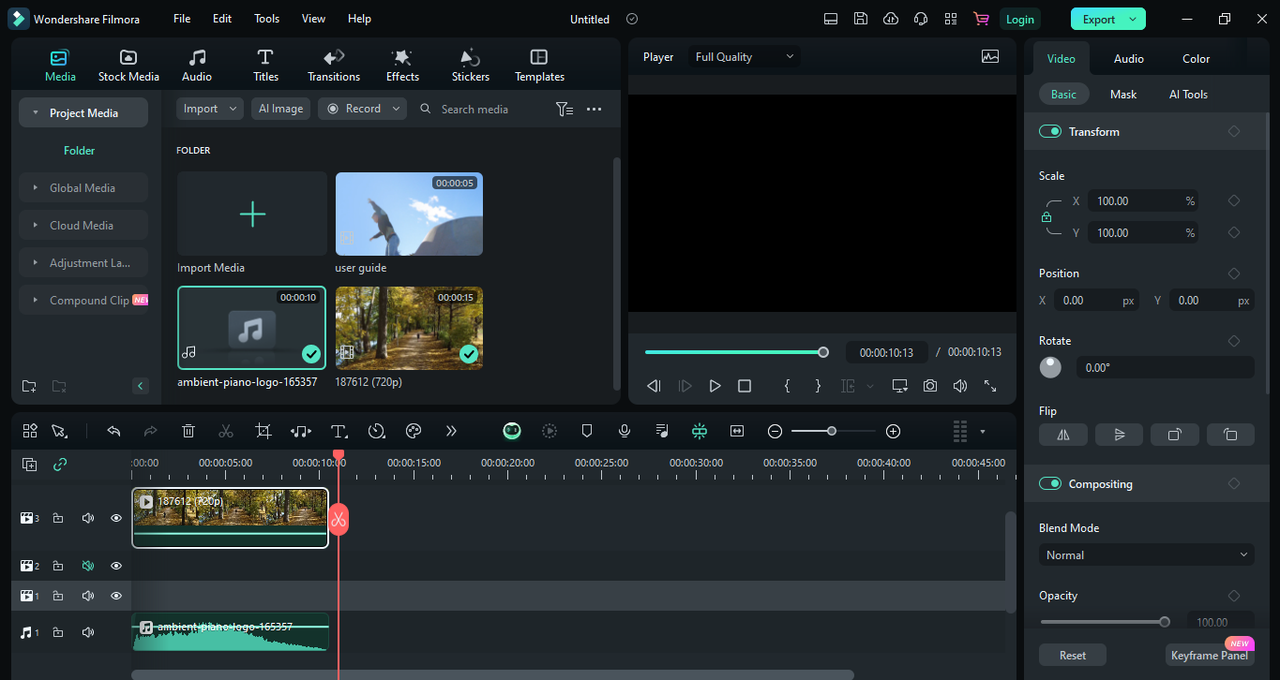This screenshot has width=1280, height=680.
Task: Click the Add marker icon in the toolbar
Action: [587, 430]
